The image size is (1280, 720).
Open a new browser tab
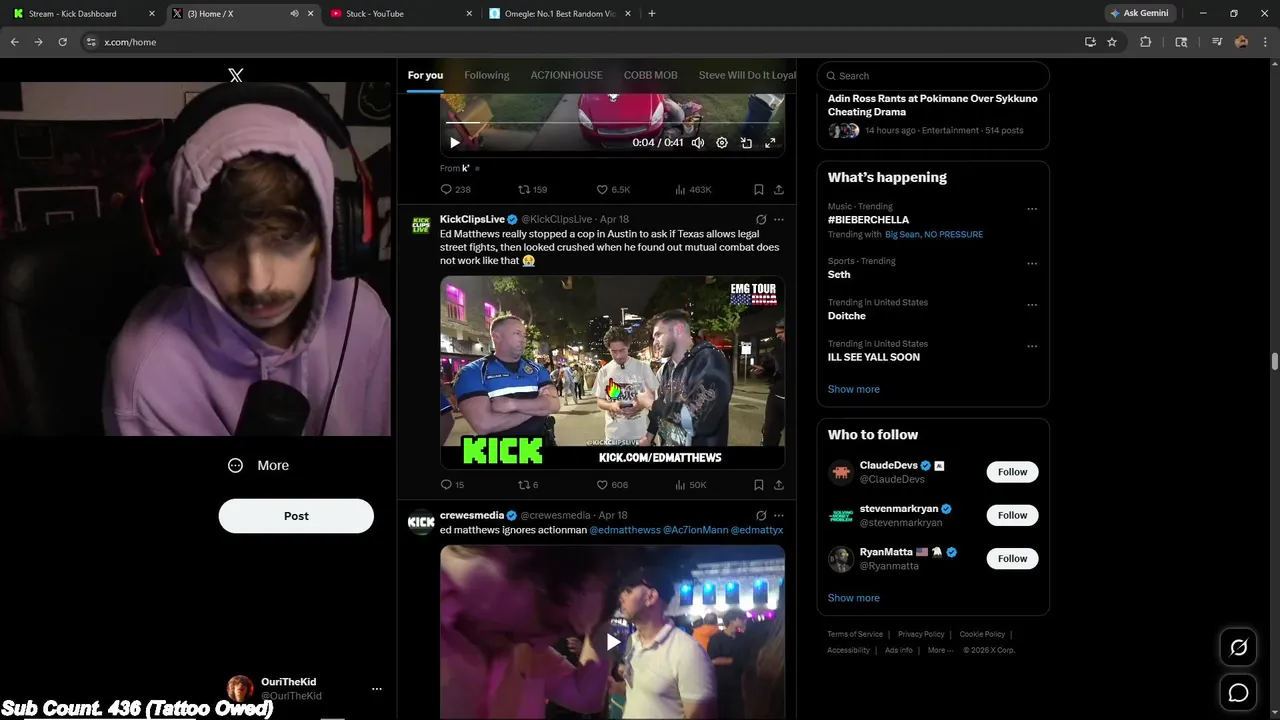651,14
